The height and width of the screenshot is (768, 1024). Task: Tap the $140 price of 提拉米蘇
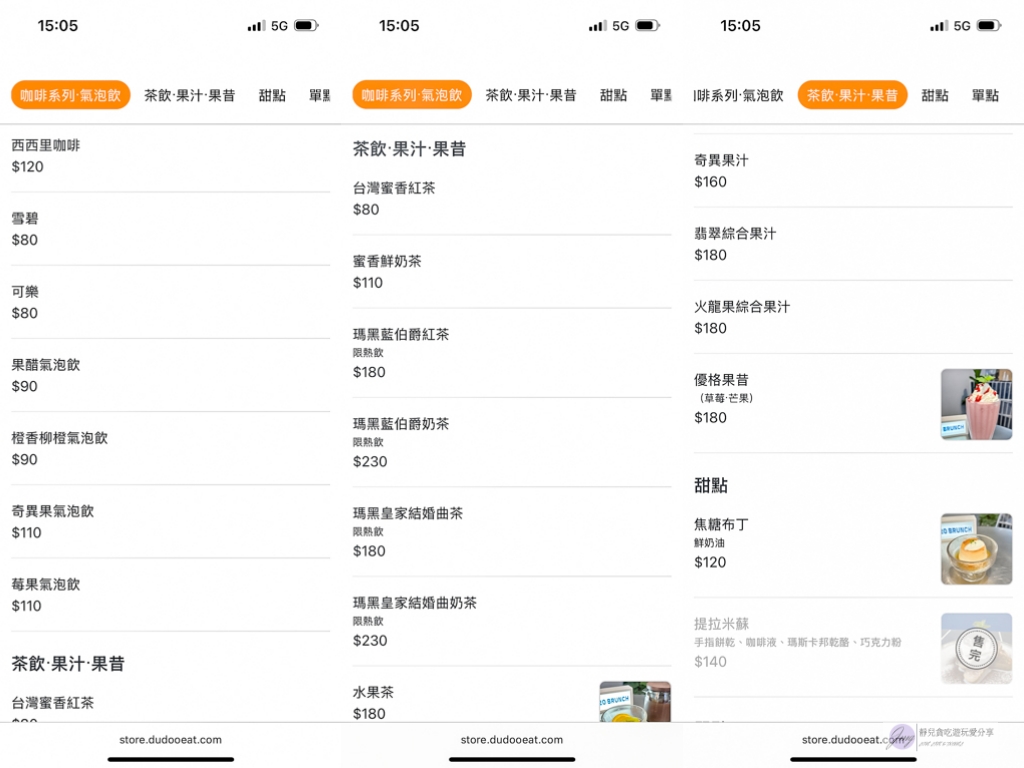pyautogui.click(x=711, y=662)
